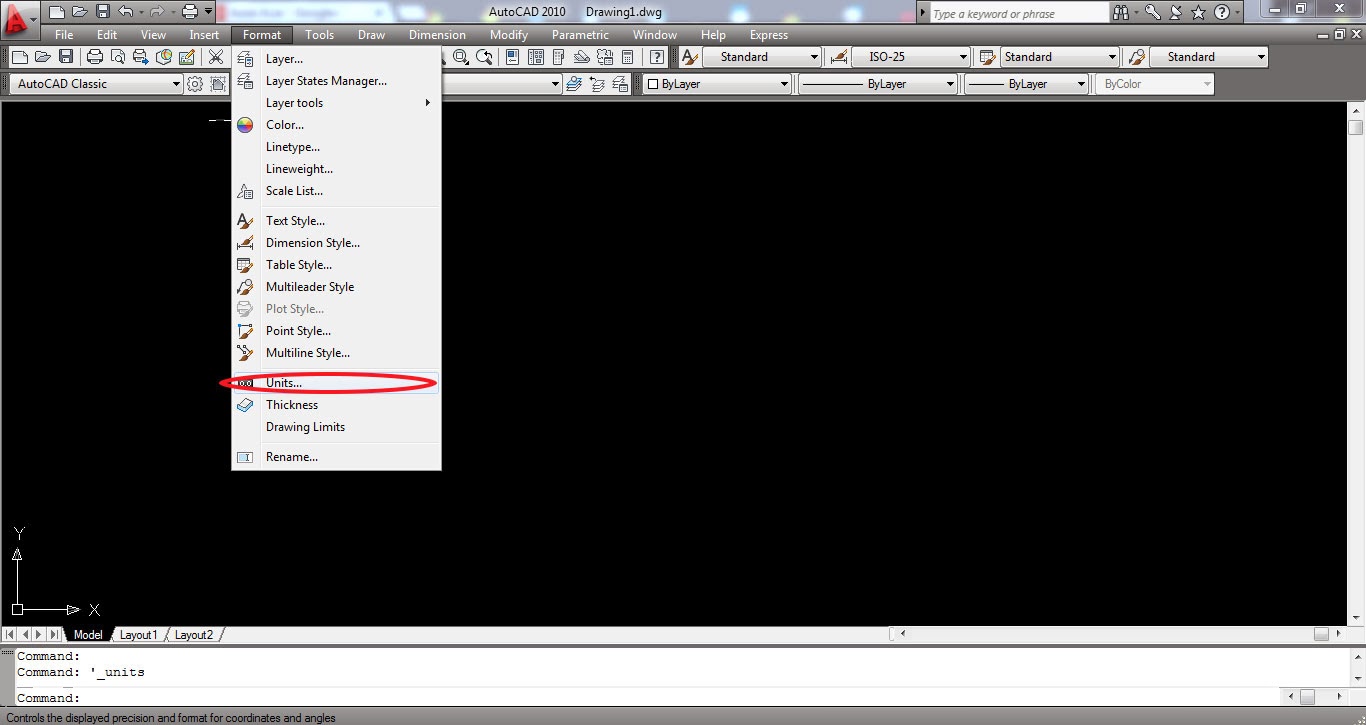Open the ISO-25 dimension style dropdown
Viewport: 1366px width, 725px height.
click(x=912, y=57)
